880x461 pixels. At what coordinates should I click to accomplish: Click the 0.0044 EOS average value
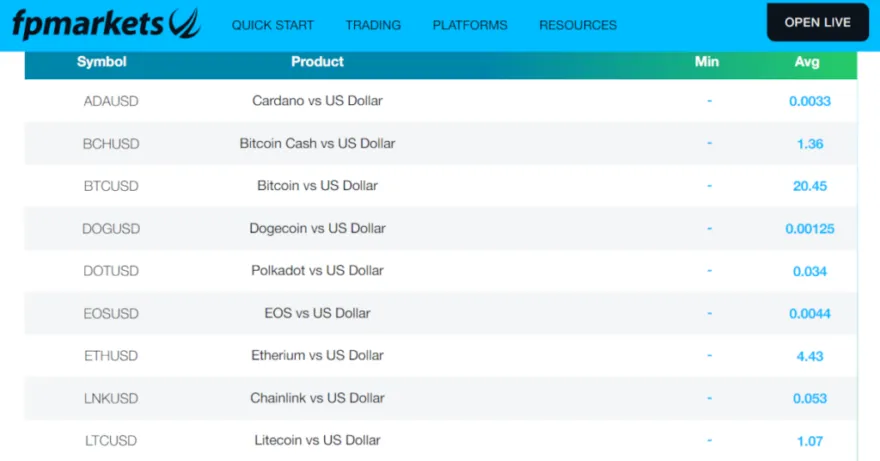point(810,313)
